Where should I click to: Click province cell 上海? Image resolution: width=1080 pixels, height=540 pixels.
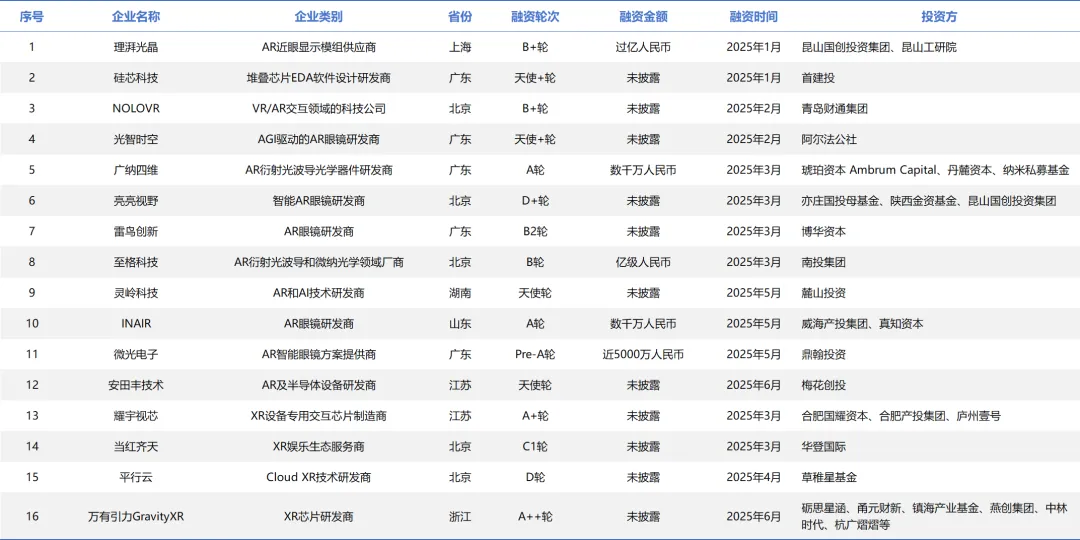[460, 48]
